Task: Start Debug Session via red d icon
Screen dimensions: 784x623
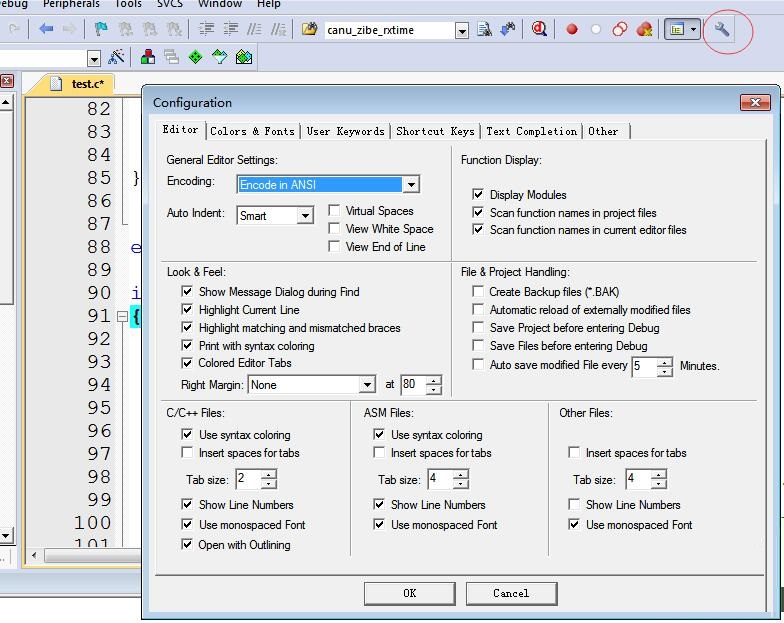Action: tap(539, 30)
